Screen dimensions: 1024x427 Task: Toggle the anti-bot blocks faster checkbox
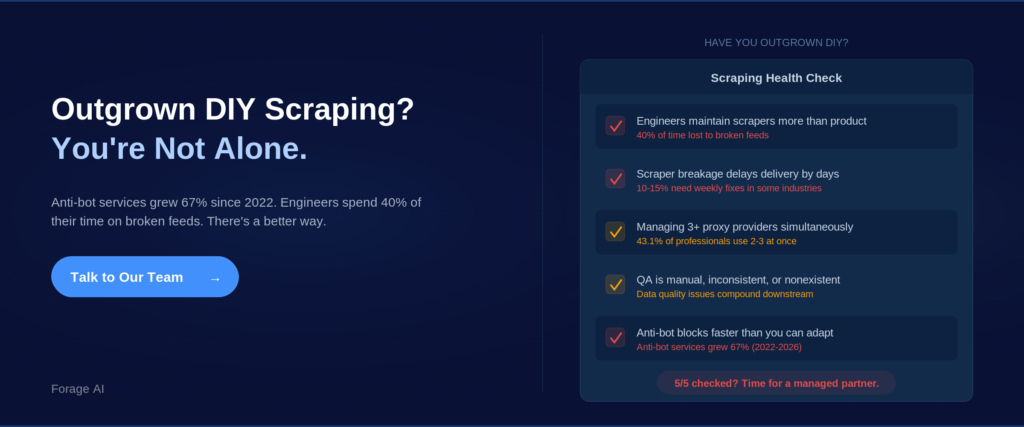click(615, 338)
